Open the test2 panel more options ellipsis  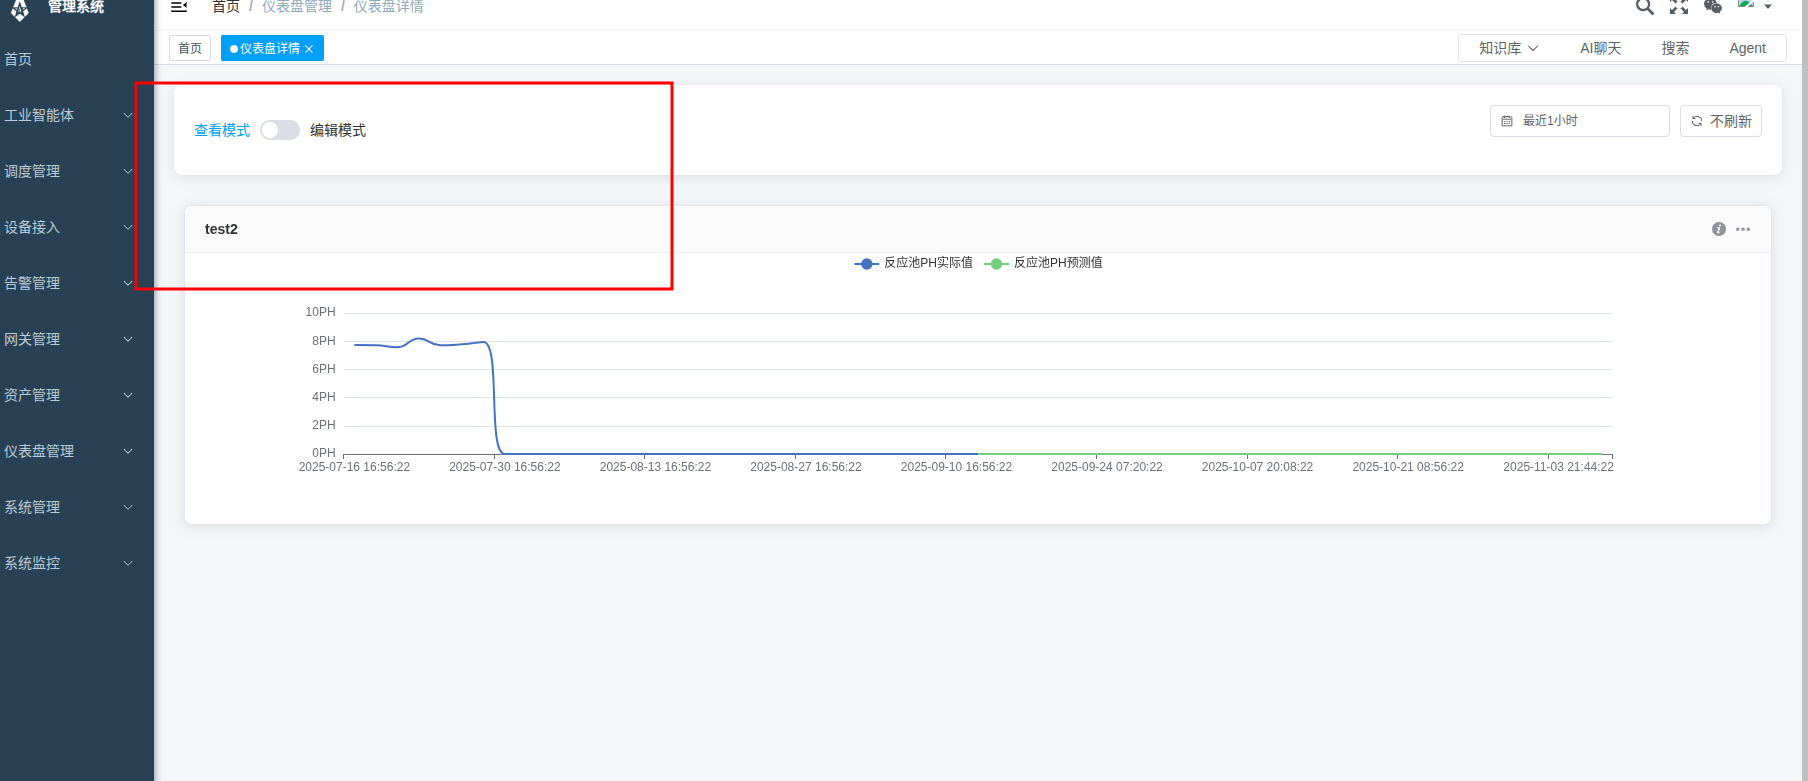(1743, 229)
